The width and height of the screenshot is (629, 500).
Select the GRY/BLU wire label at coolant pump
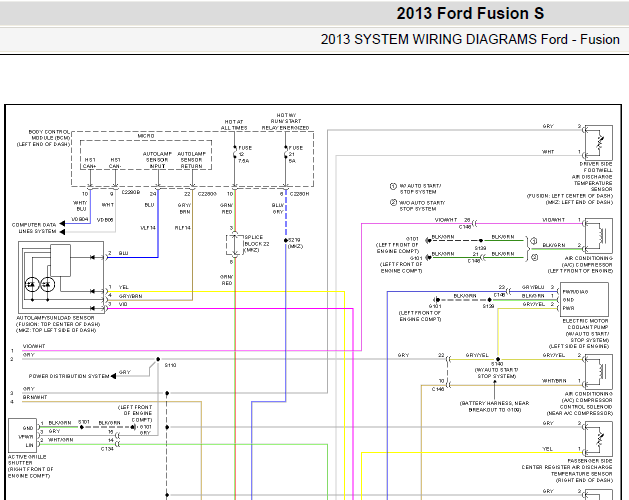(x=533, y=287)
